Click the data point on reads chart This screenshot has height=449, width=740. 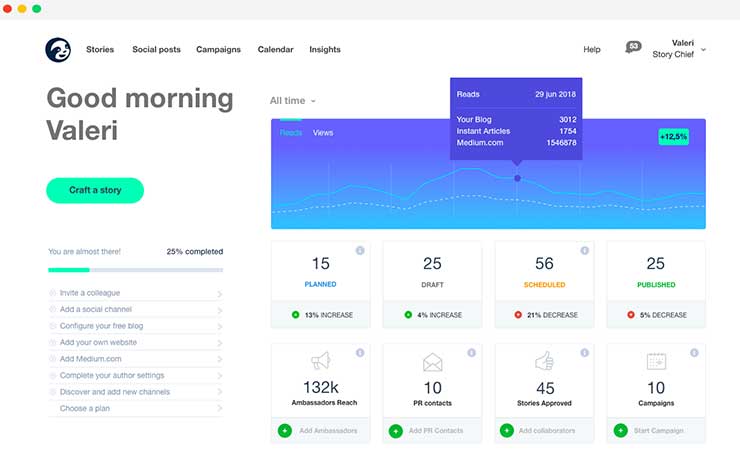[x=517, y=178]
